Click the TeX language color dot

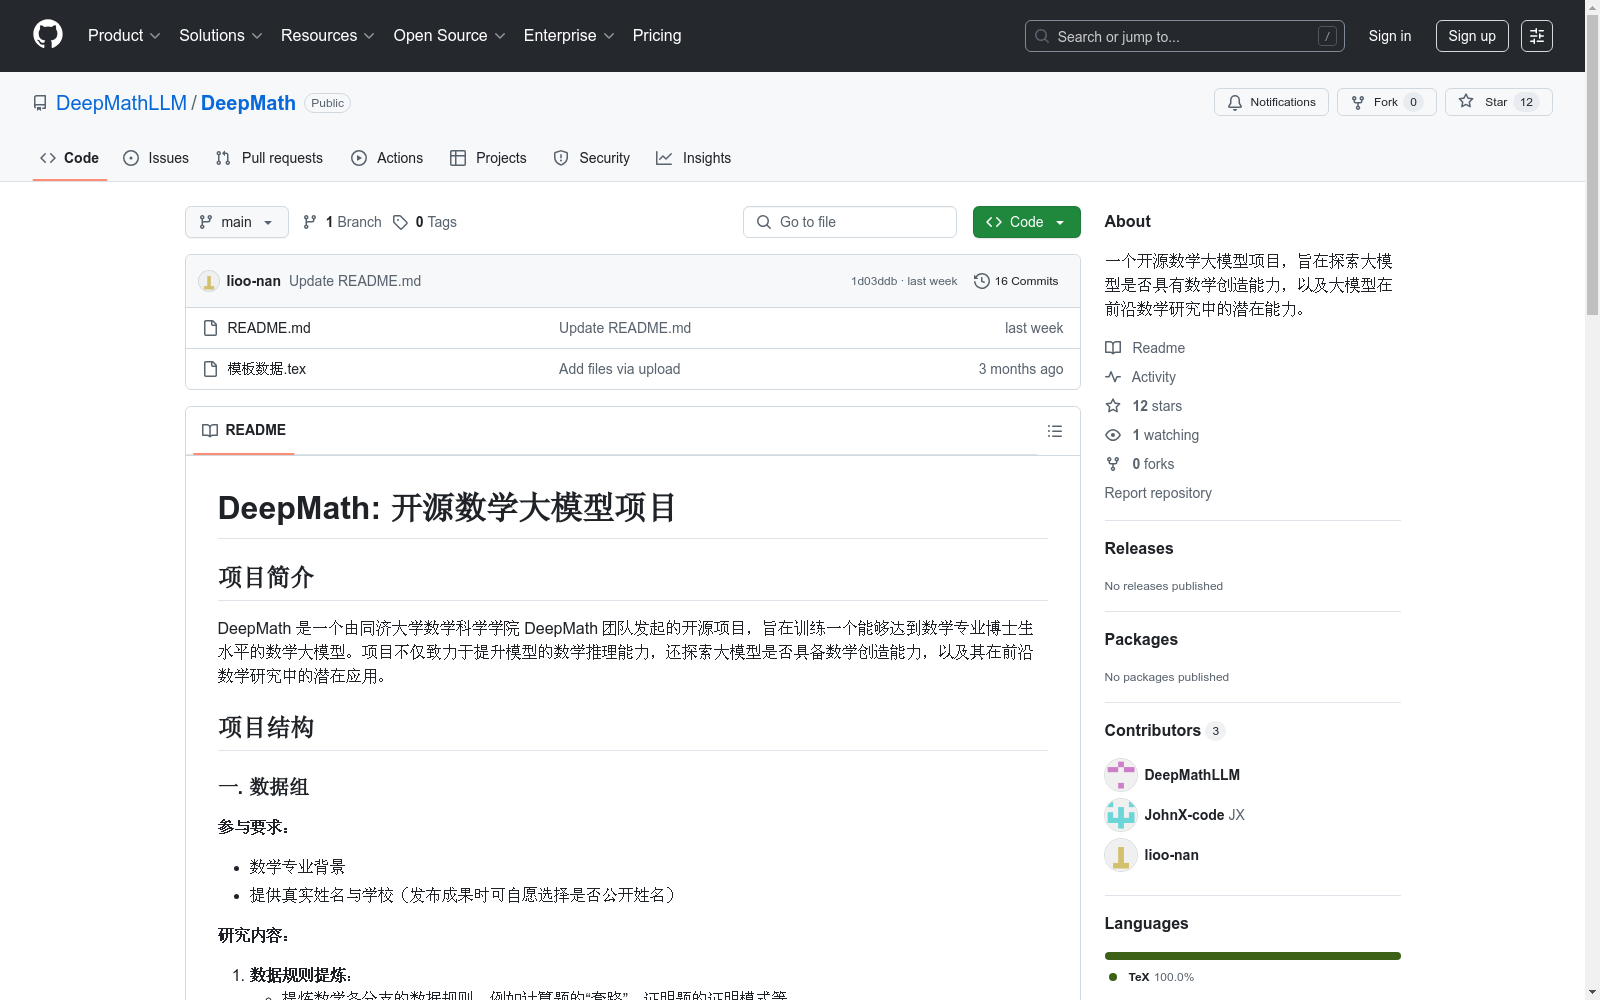tap(1113, 977)
